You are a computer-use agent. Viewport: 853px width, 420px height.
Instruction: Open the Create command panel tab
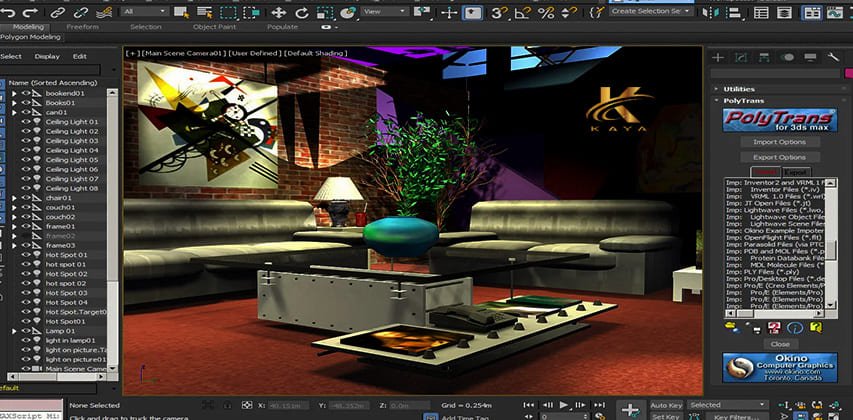[x=718, y=57]
